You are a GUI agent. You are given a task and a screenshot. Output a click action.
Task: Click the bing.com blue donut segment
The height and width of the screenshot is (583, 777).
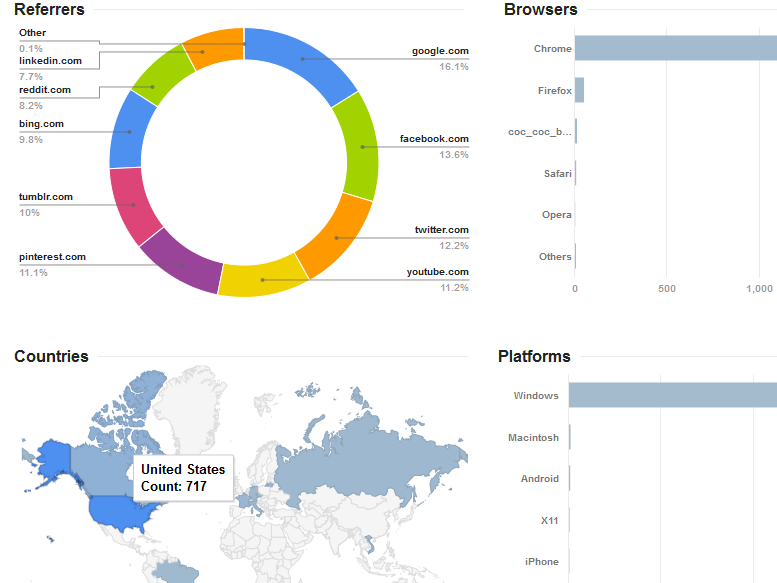point(129,132)
